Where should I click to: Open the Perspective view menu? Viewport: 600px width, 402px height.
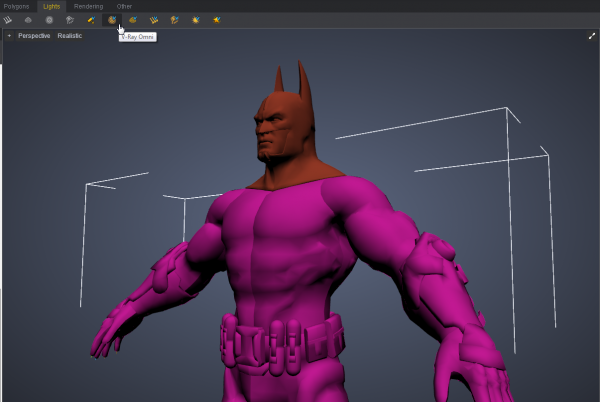click(34, 36)
